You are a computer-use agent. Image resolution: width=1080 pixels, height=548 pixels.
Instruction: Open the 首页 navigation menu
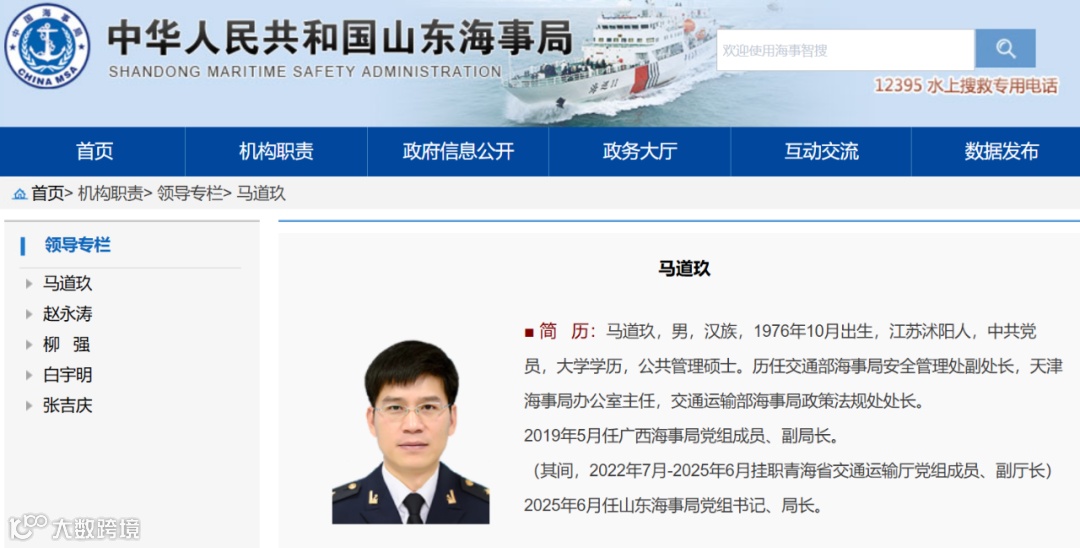[x=94, y=151]
